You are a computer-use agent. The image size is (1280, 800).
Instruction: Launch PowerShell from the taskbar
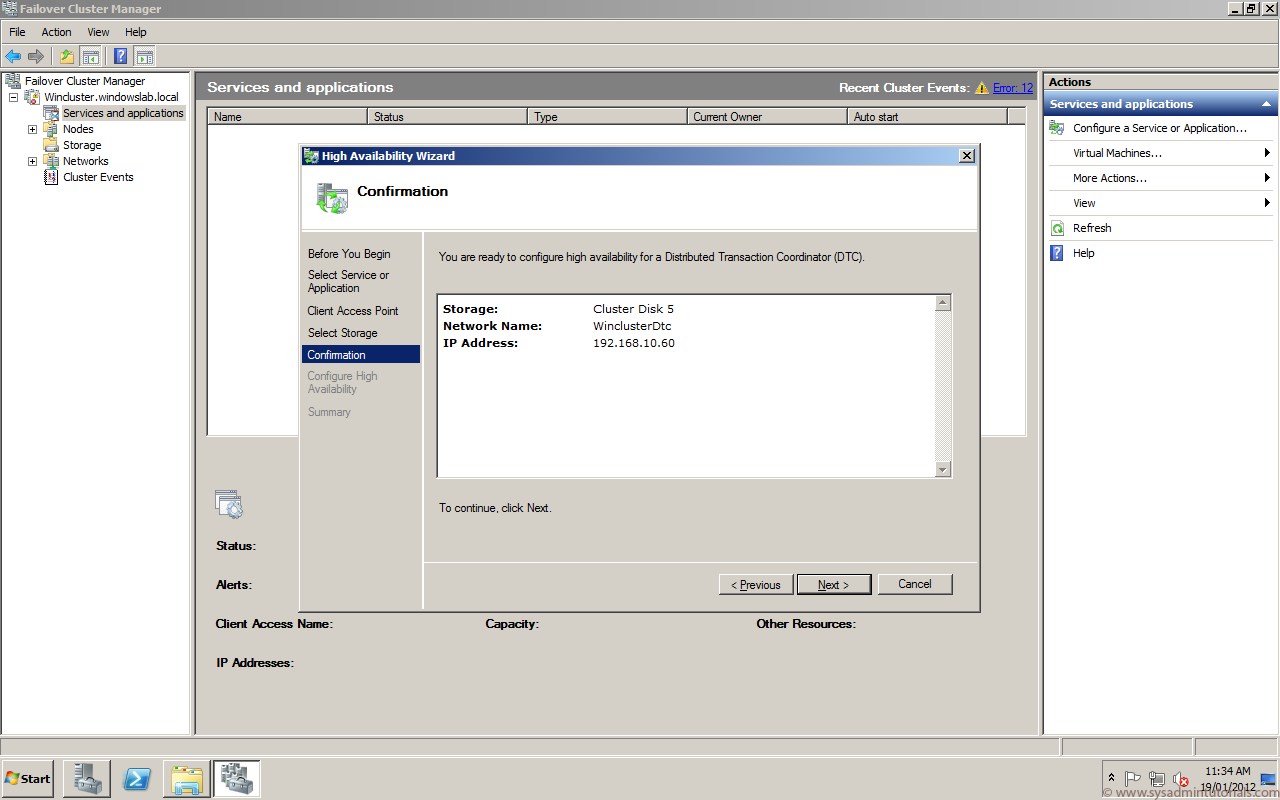[x=137, y=778]
